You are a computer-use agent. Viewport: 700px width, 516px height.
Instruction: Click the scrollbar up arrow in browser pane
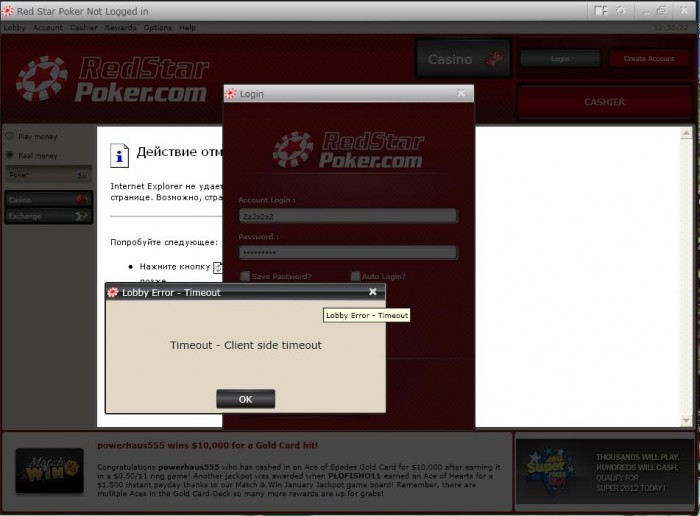coord(686,133)
